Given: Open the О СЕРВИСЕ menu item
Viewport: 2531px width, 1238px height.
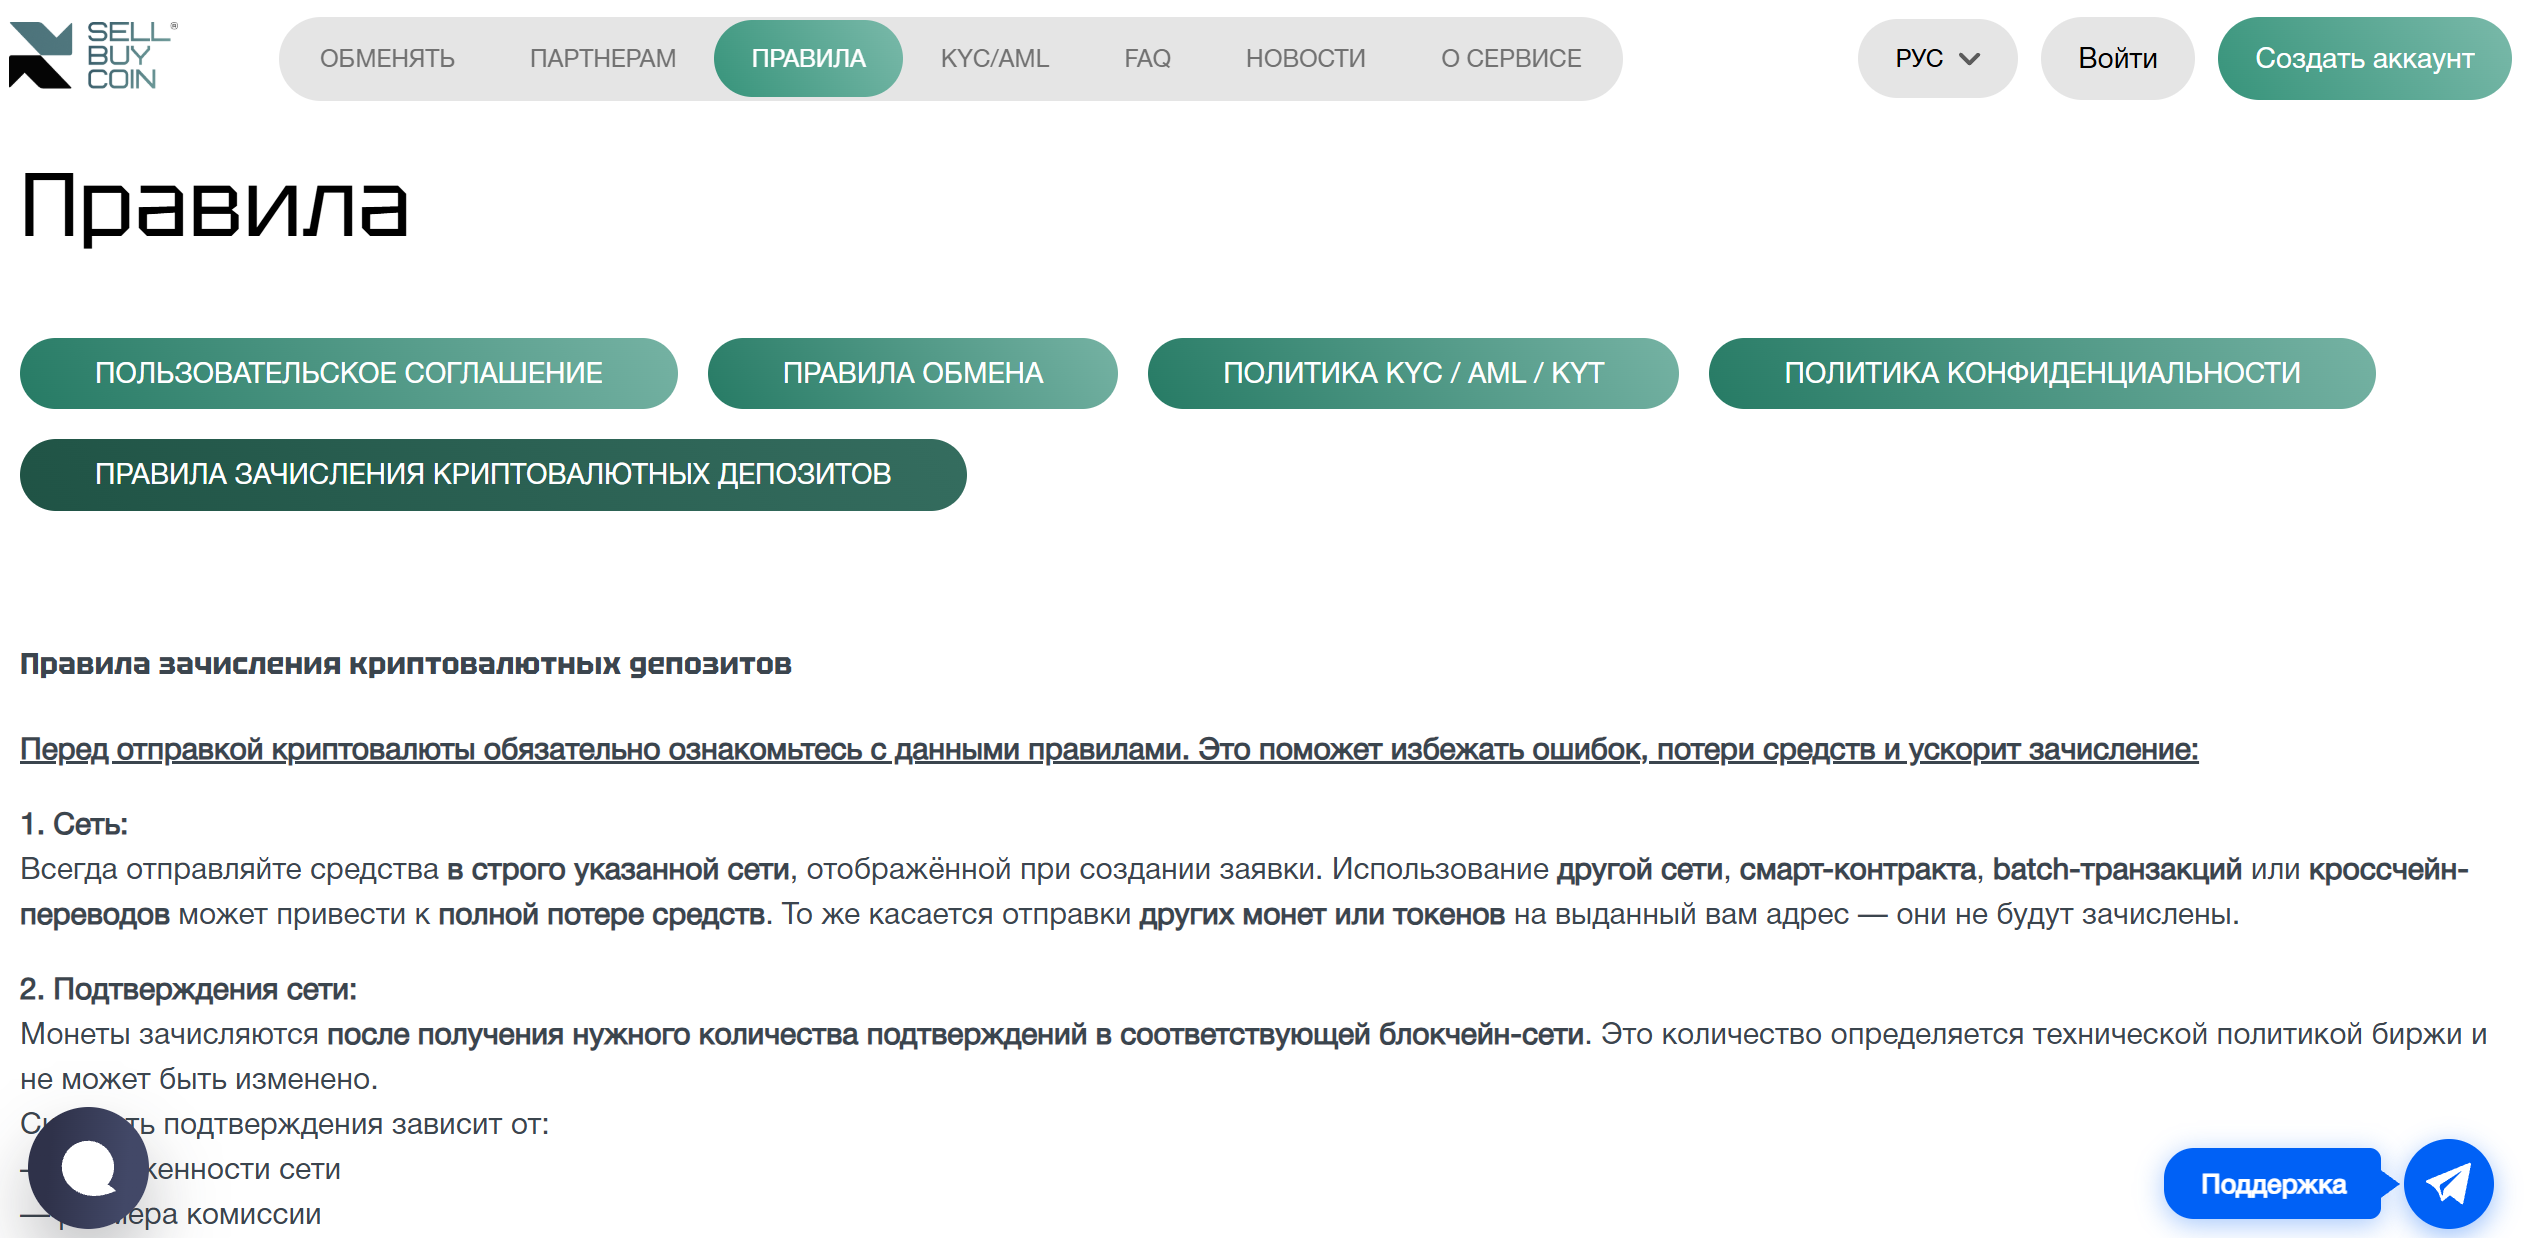Looking at the screenshot, I should [x=1511, y=58].
